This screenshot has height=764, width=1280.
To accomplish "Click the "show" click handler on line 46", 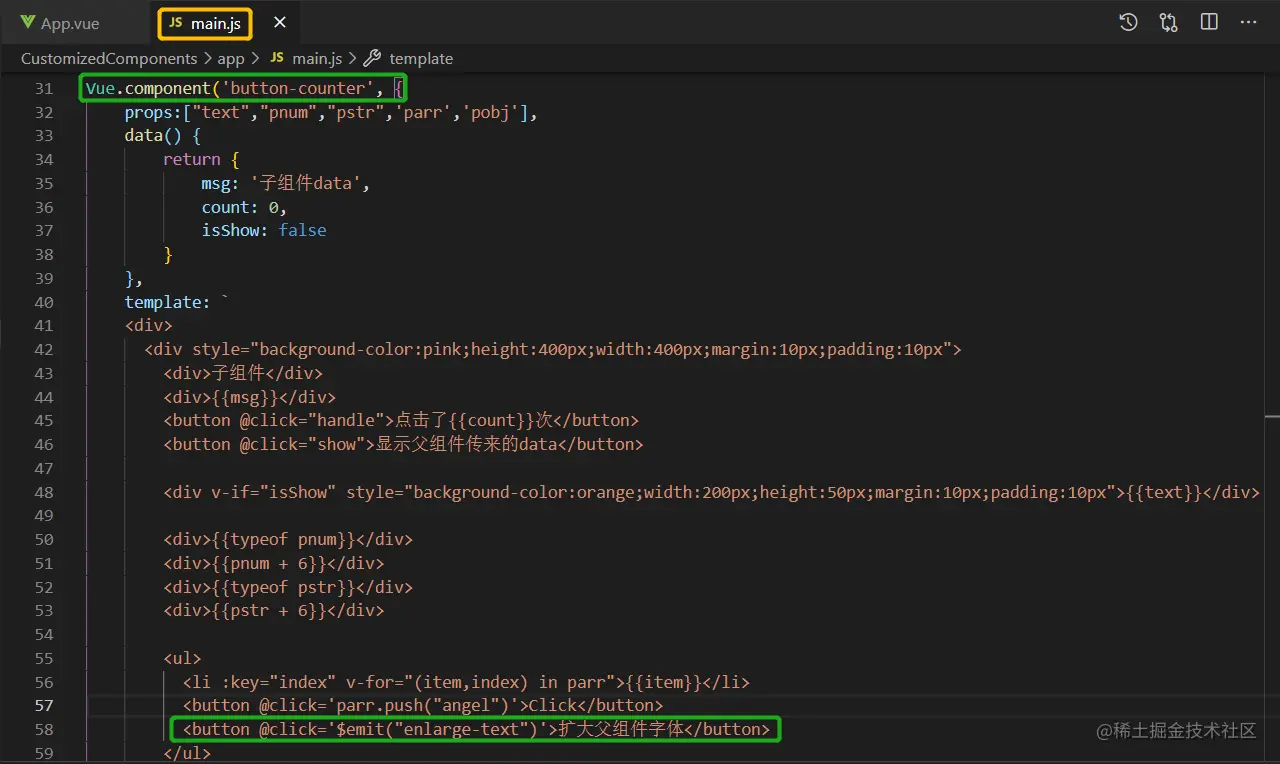I will pyautogui.click(x=337, y=444).
